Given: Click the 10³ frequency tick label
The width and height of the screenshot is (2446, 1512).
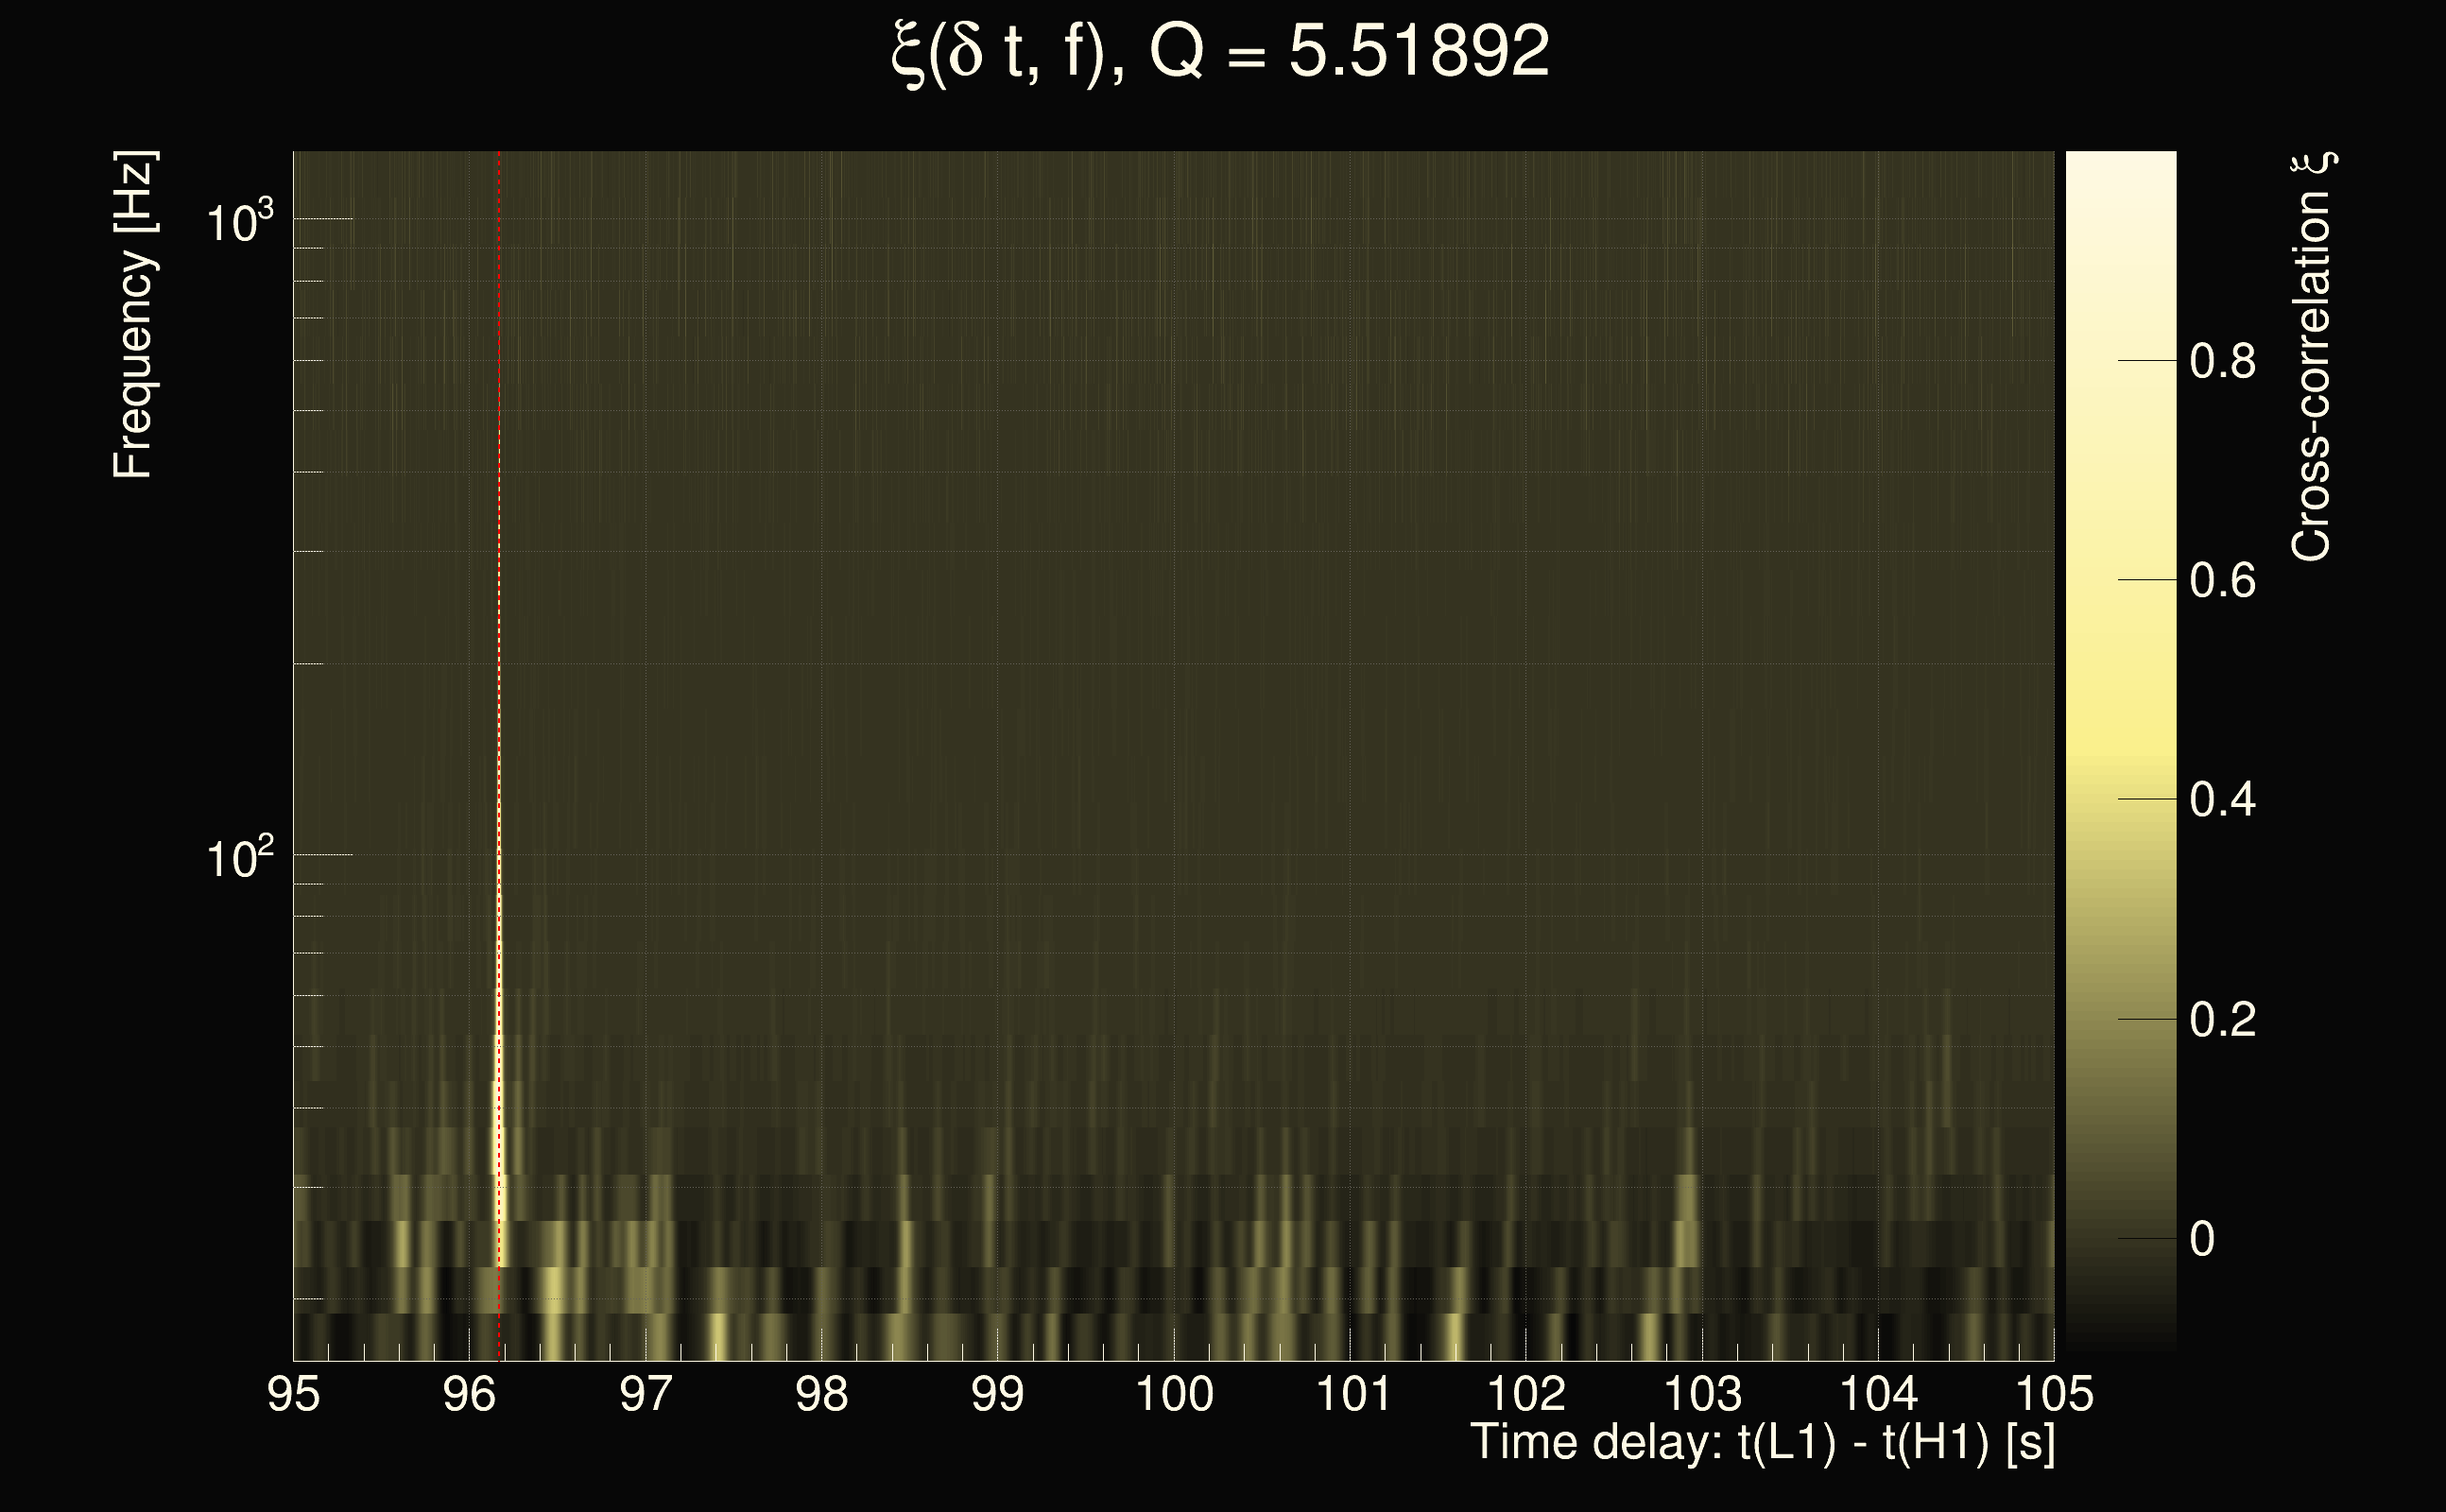Looking at the screenshot, I should click(x=239, y=221).
